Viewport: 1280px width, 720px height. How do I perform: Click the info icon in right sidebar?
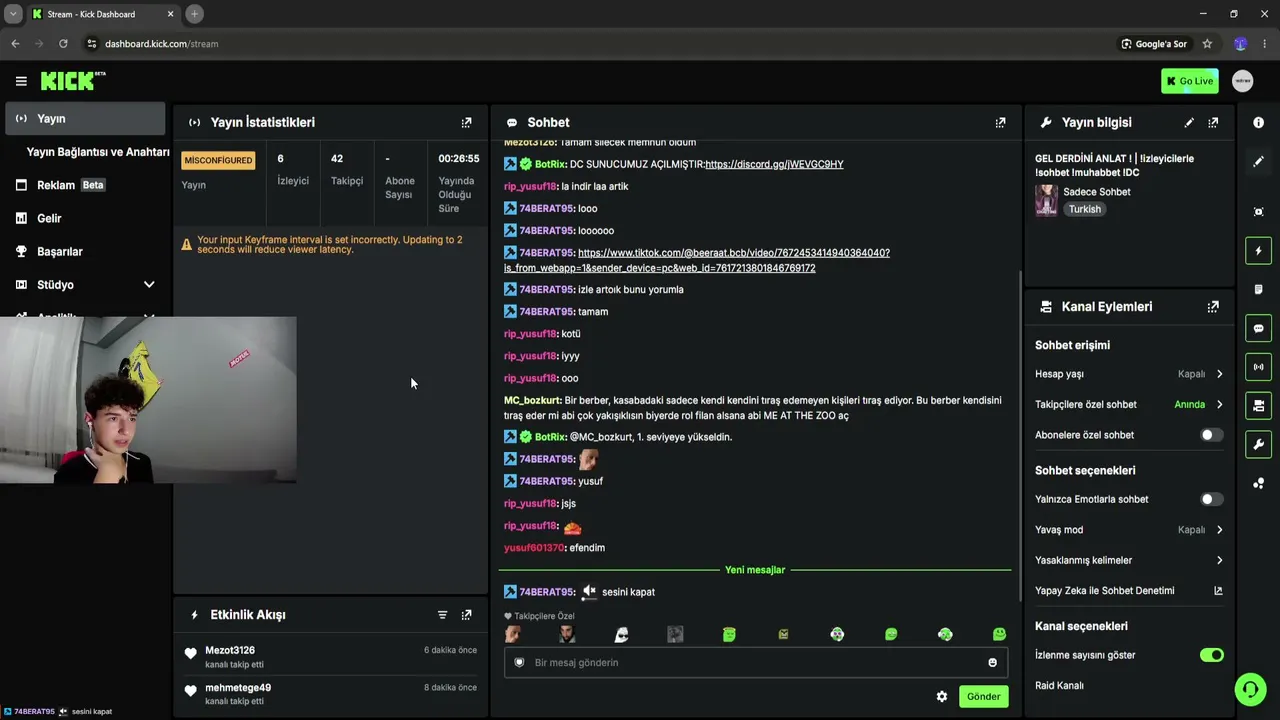click(1258, 122)
